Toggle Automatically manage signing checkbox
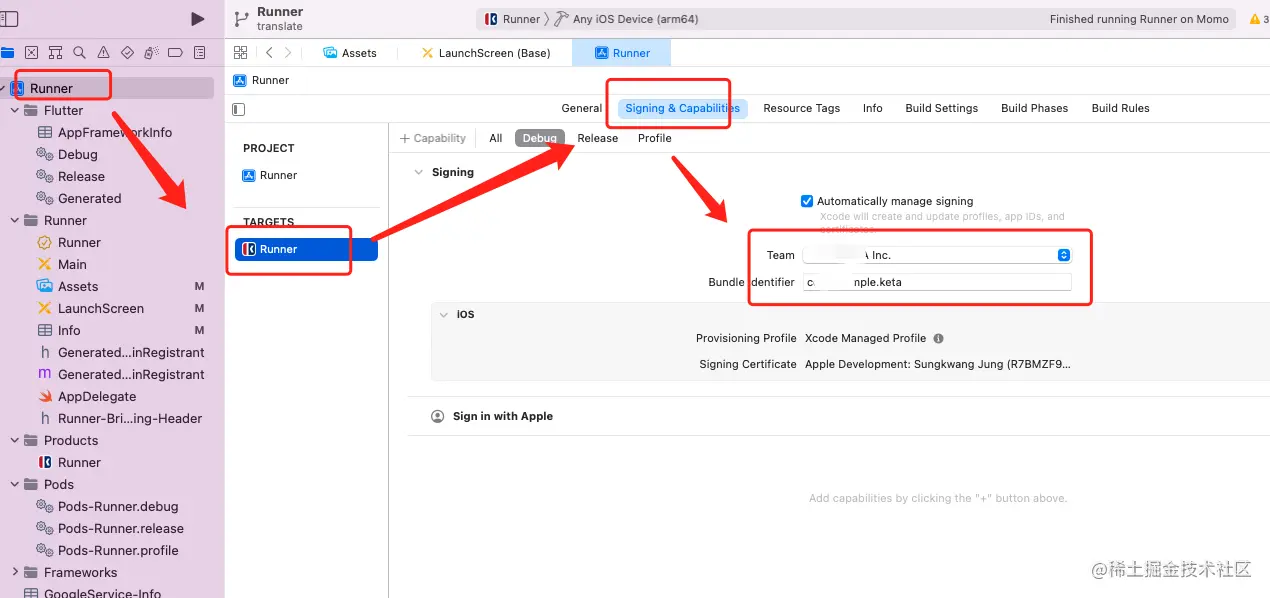Screen dimensions: 1270x598 tap(807, 201)
